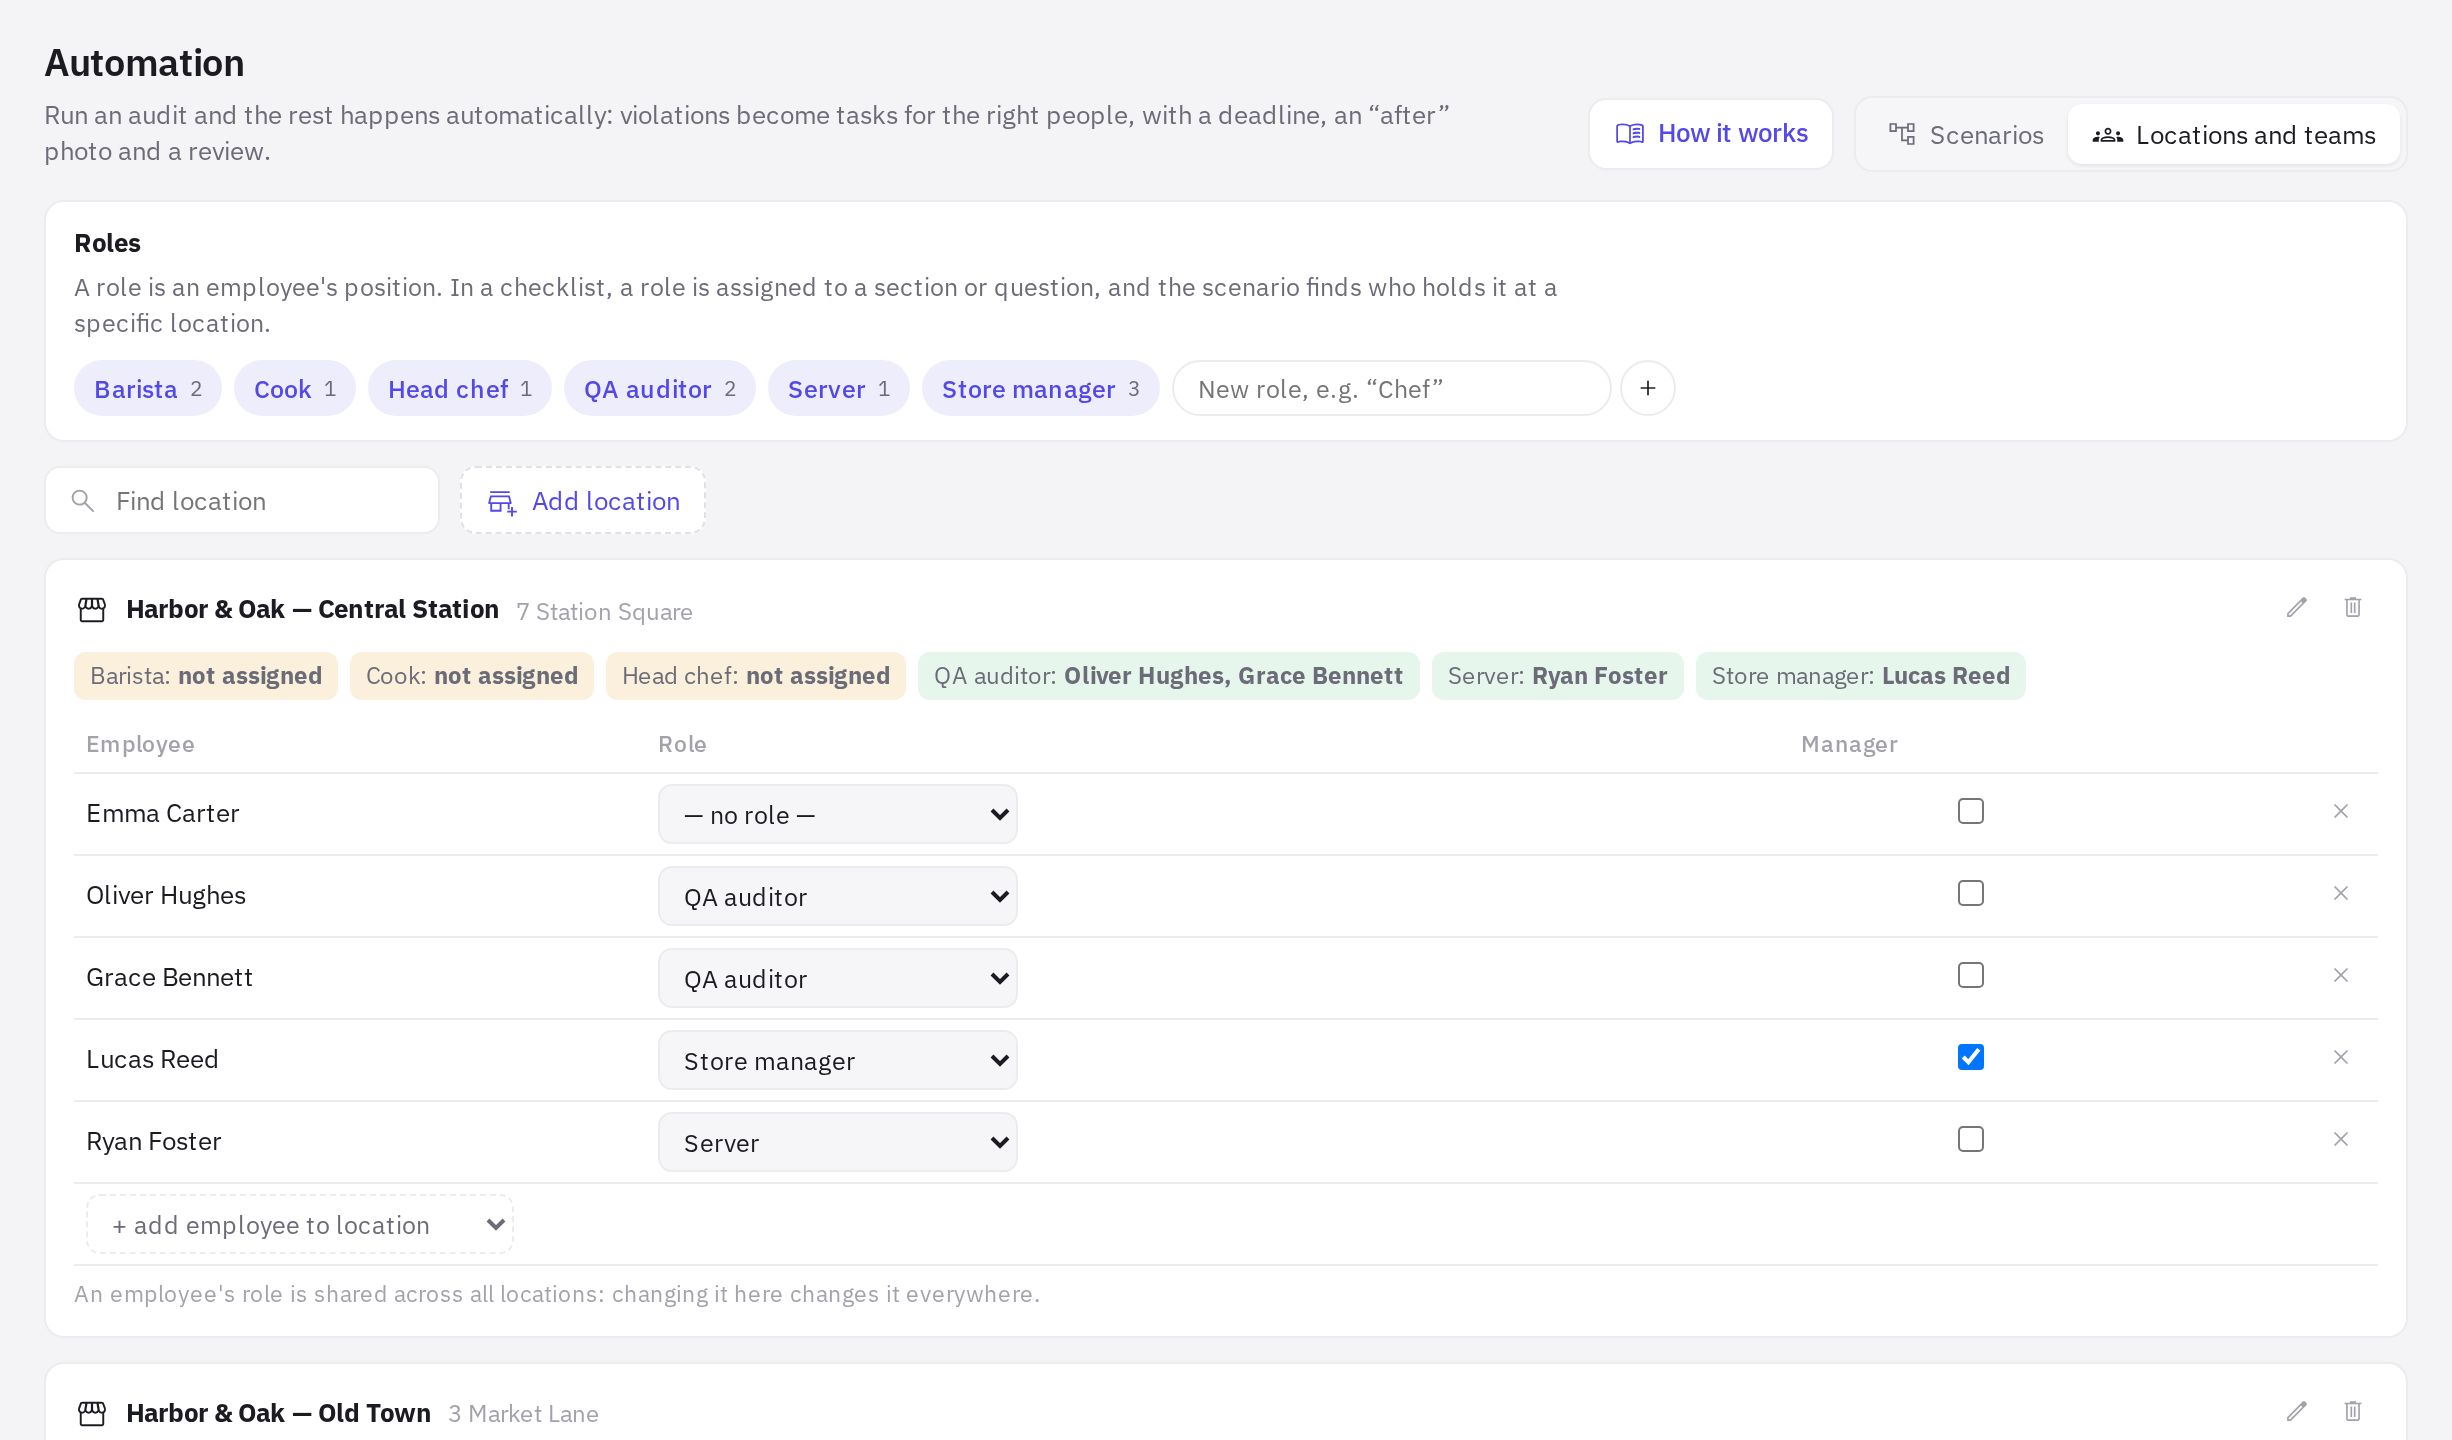Toggle manager checkbox for Ryan Foster
This screenshot has width=2452, height=1440.
1970,1139
